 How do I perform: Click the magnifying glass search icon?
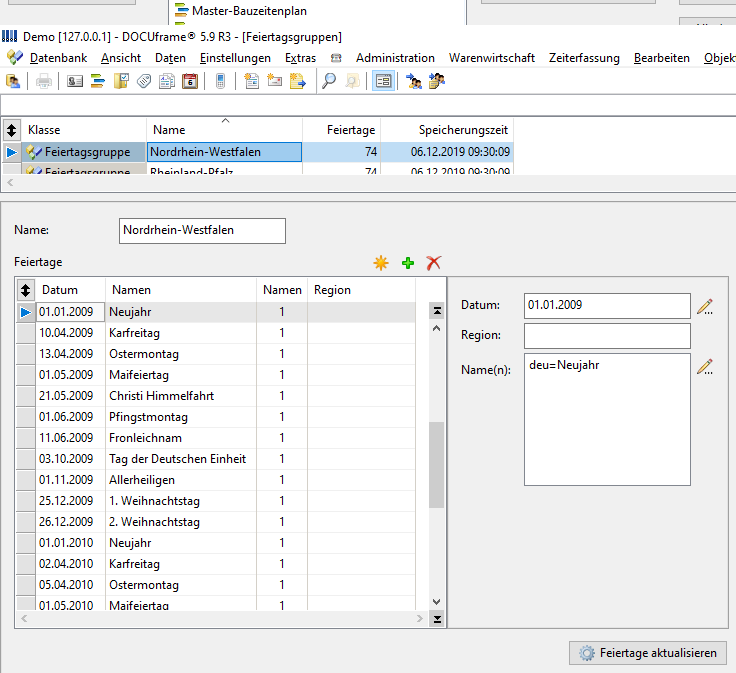(x=329, y=81)
